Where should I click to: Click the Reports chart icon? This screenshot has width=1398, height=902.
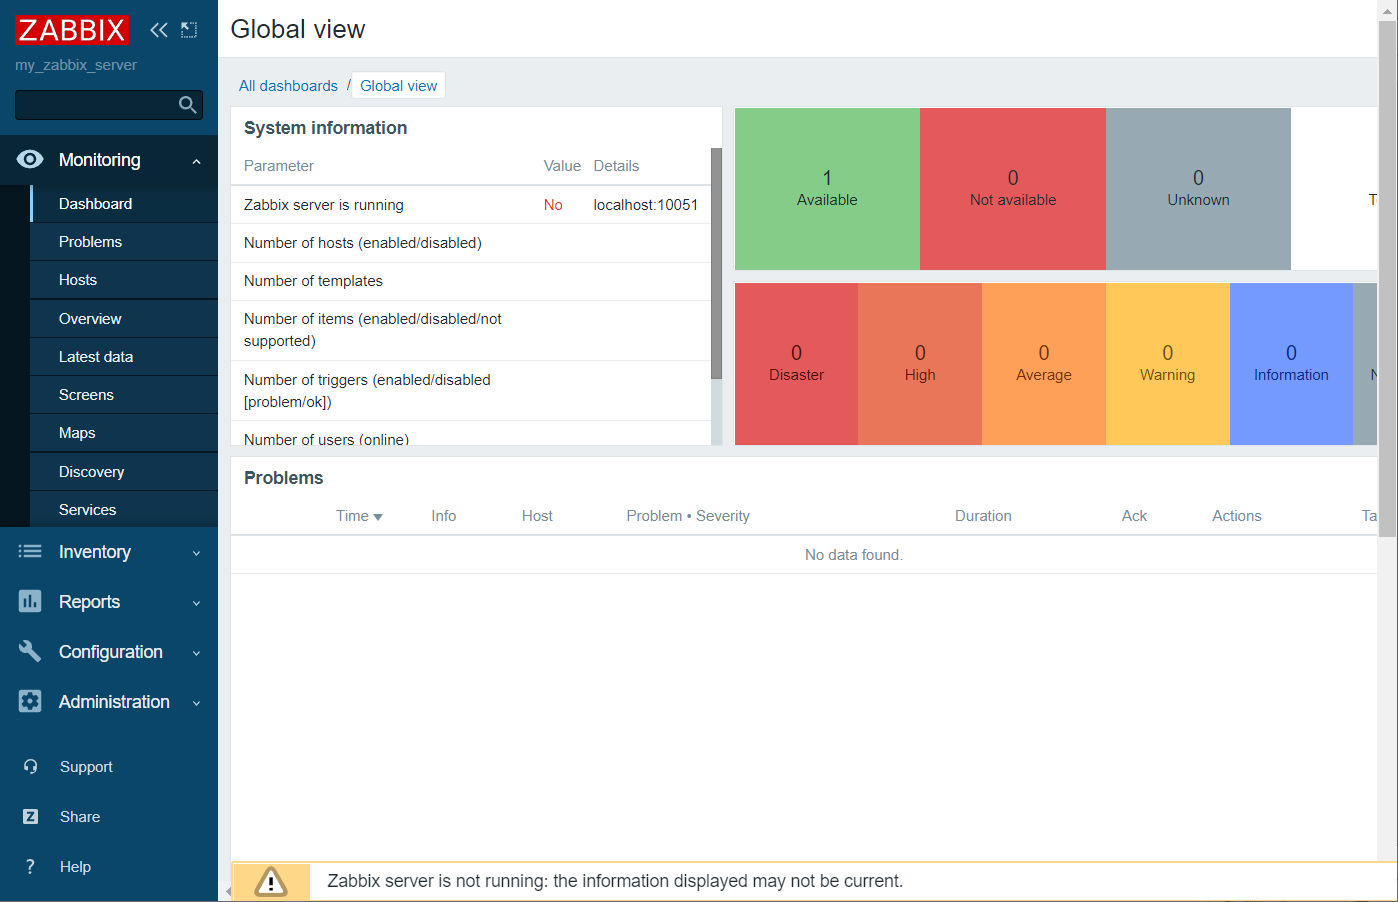[30, 601]
